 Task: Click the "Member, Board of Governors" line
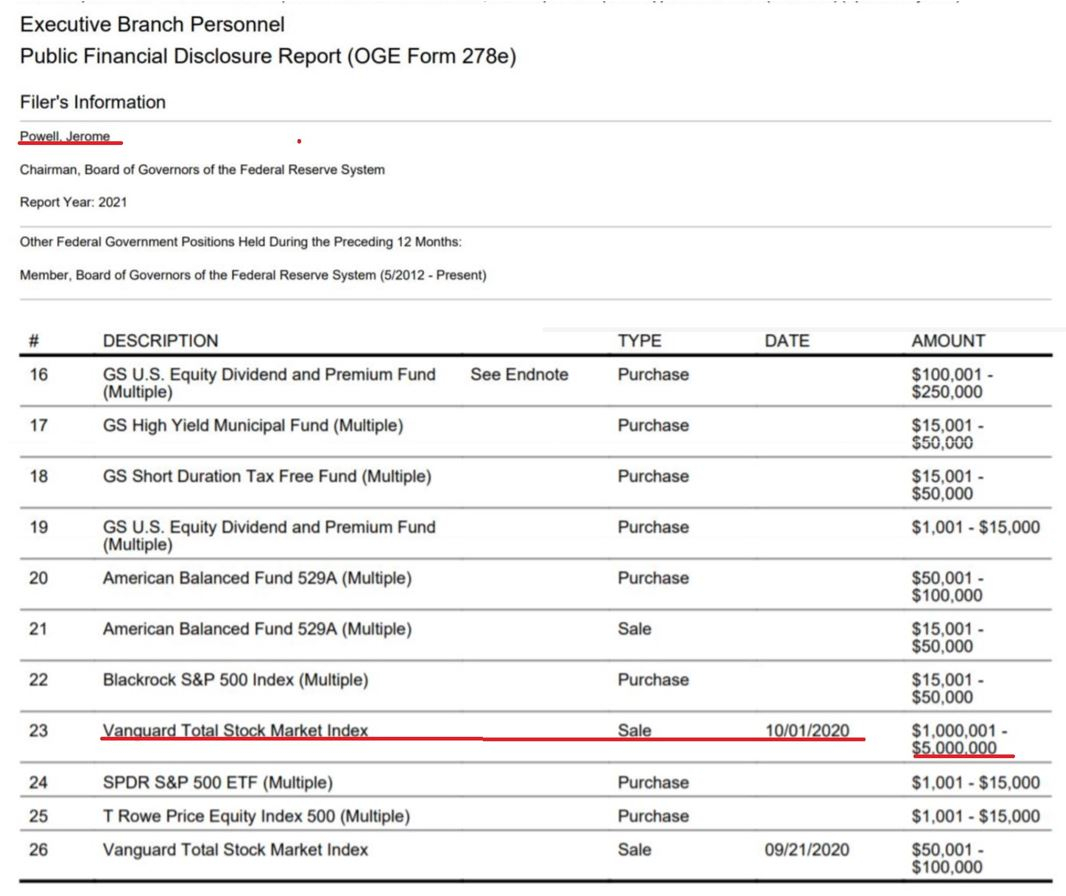253,275
